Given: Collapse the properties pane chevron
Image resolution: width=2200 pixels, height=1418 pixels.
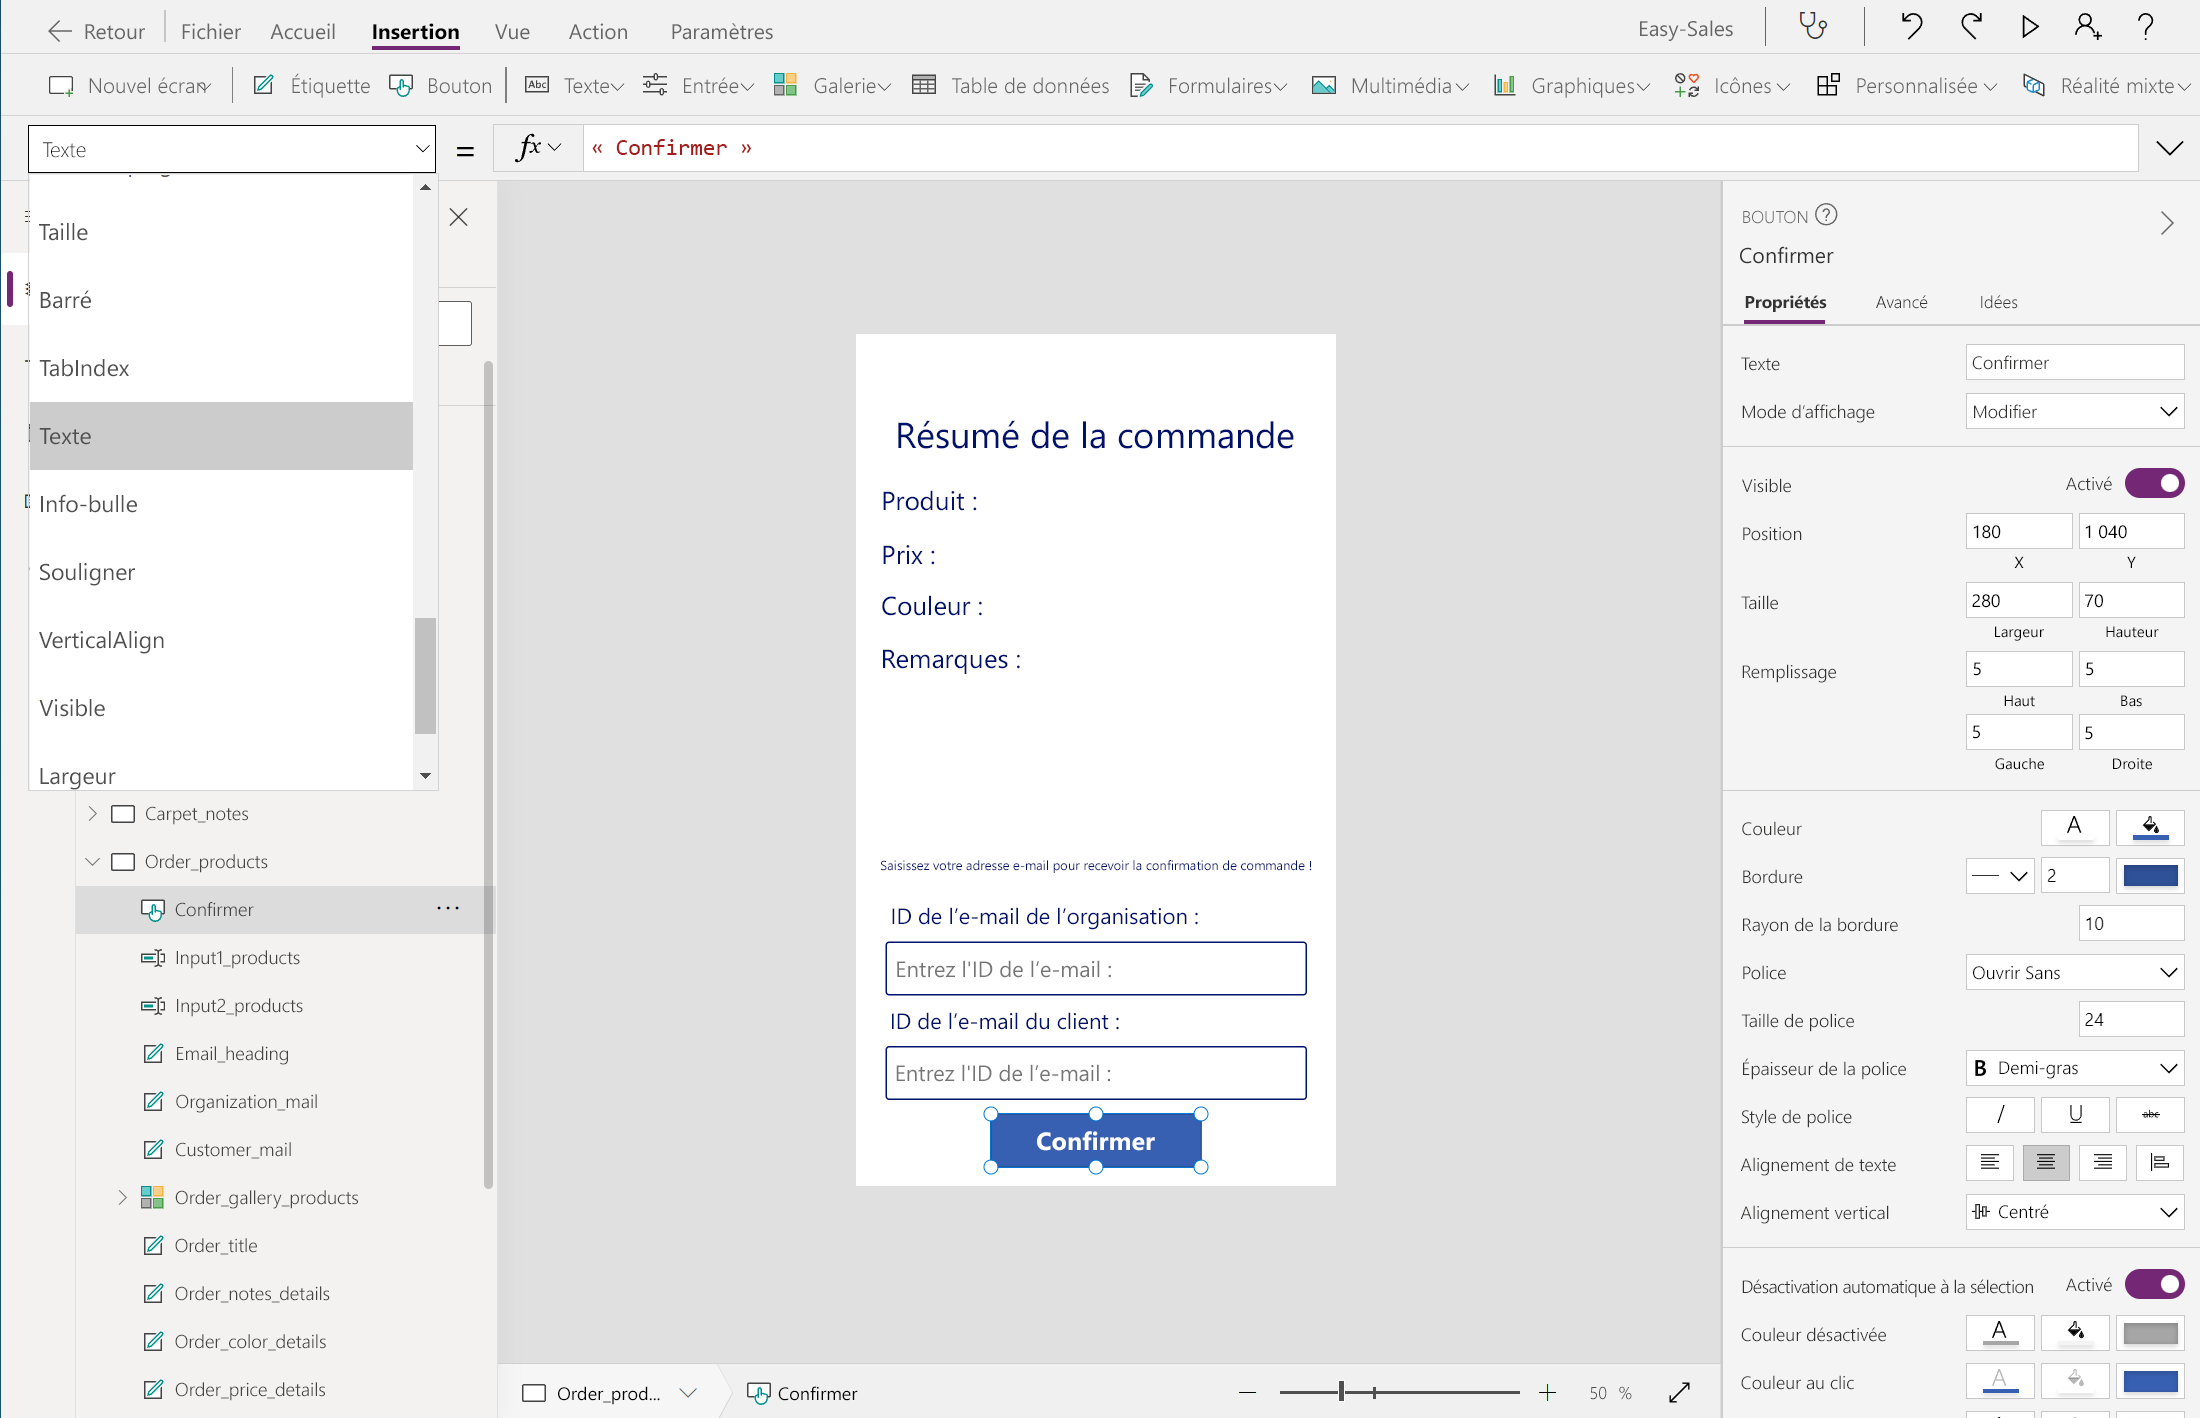Looking at the screenshot, I should pos(2166,223).
